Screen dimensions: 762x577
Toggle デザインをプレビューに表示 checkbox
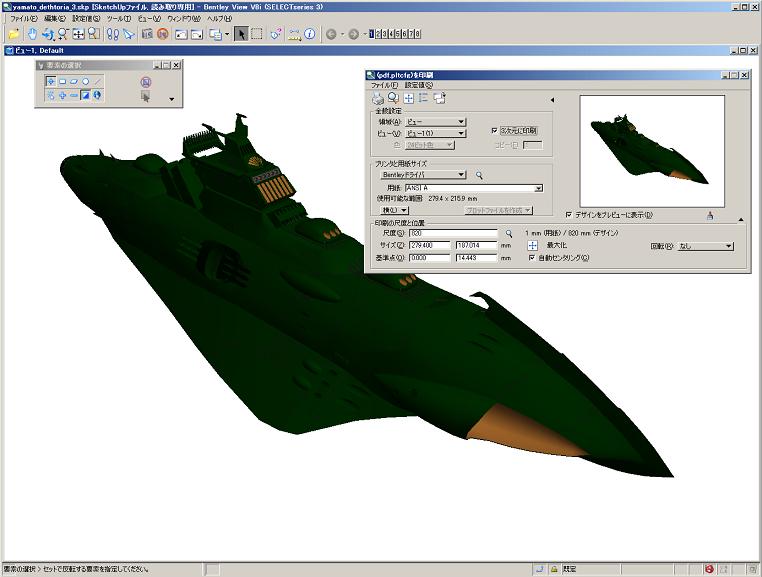tap(569, 214)
